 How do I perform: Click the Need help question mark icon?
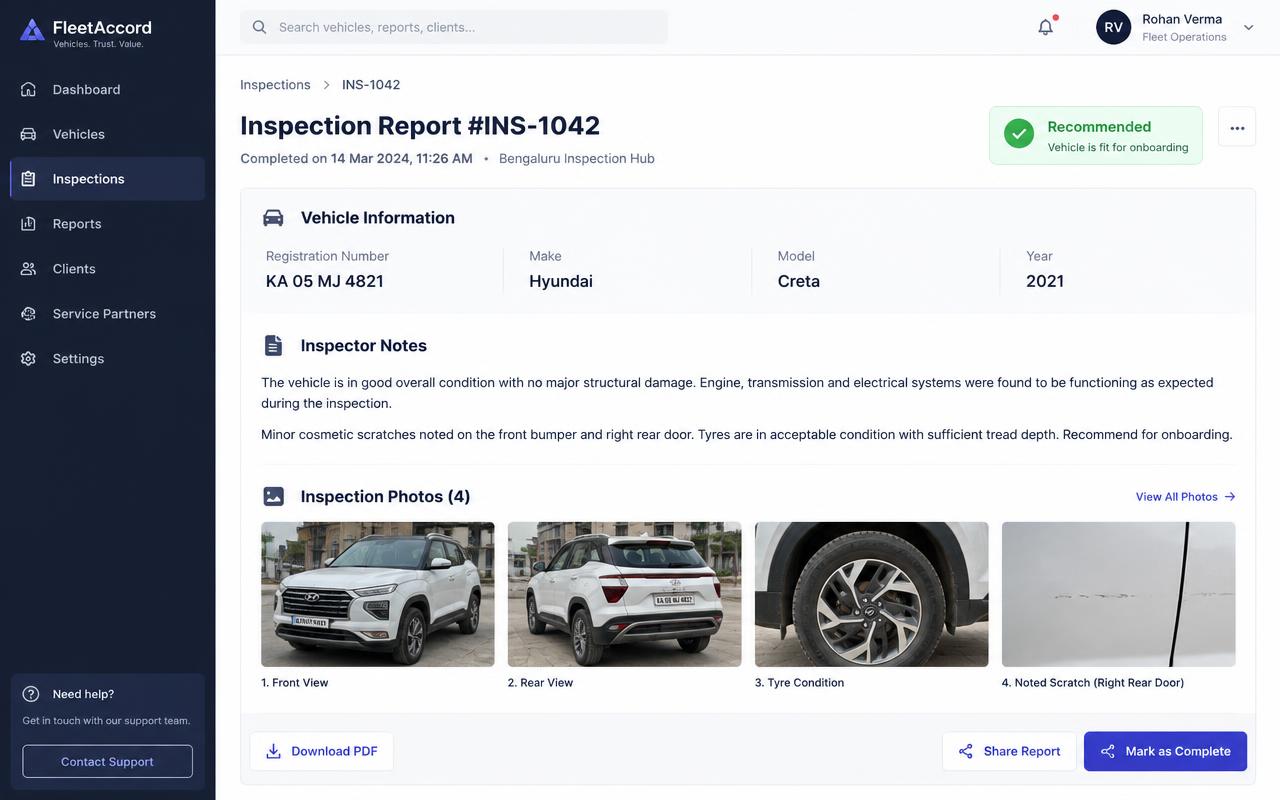tap(31, 694)
